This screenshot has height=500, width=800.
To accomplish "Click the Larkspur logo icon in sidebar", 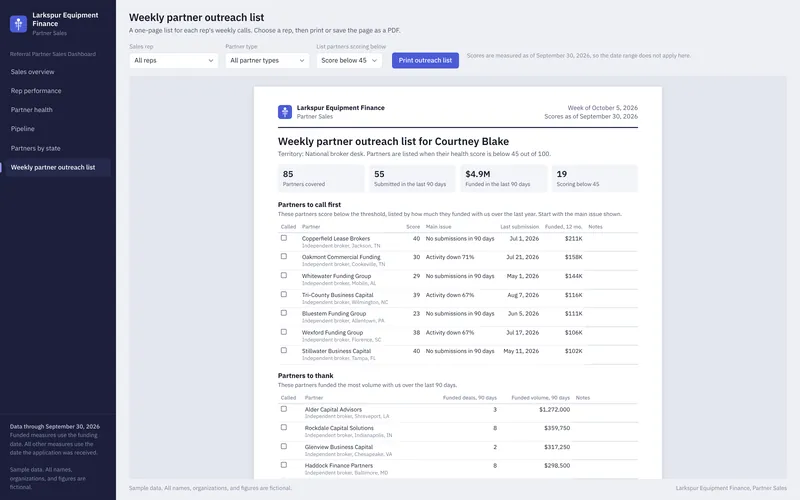I will tap(18, 23).
